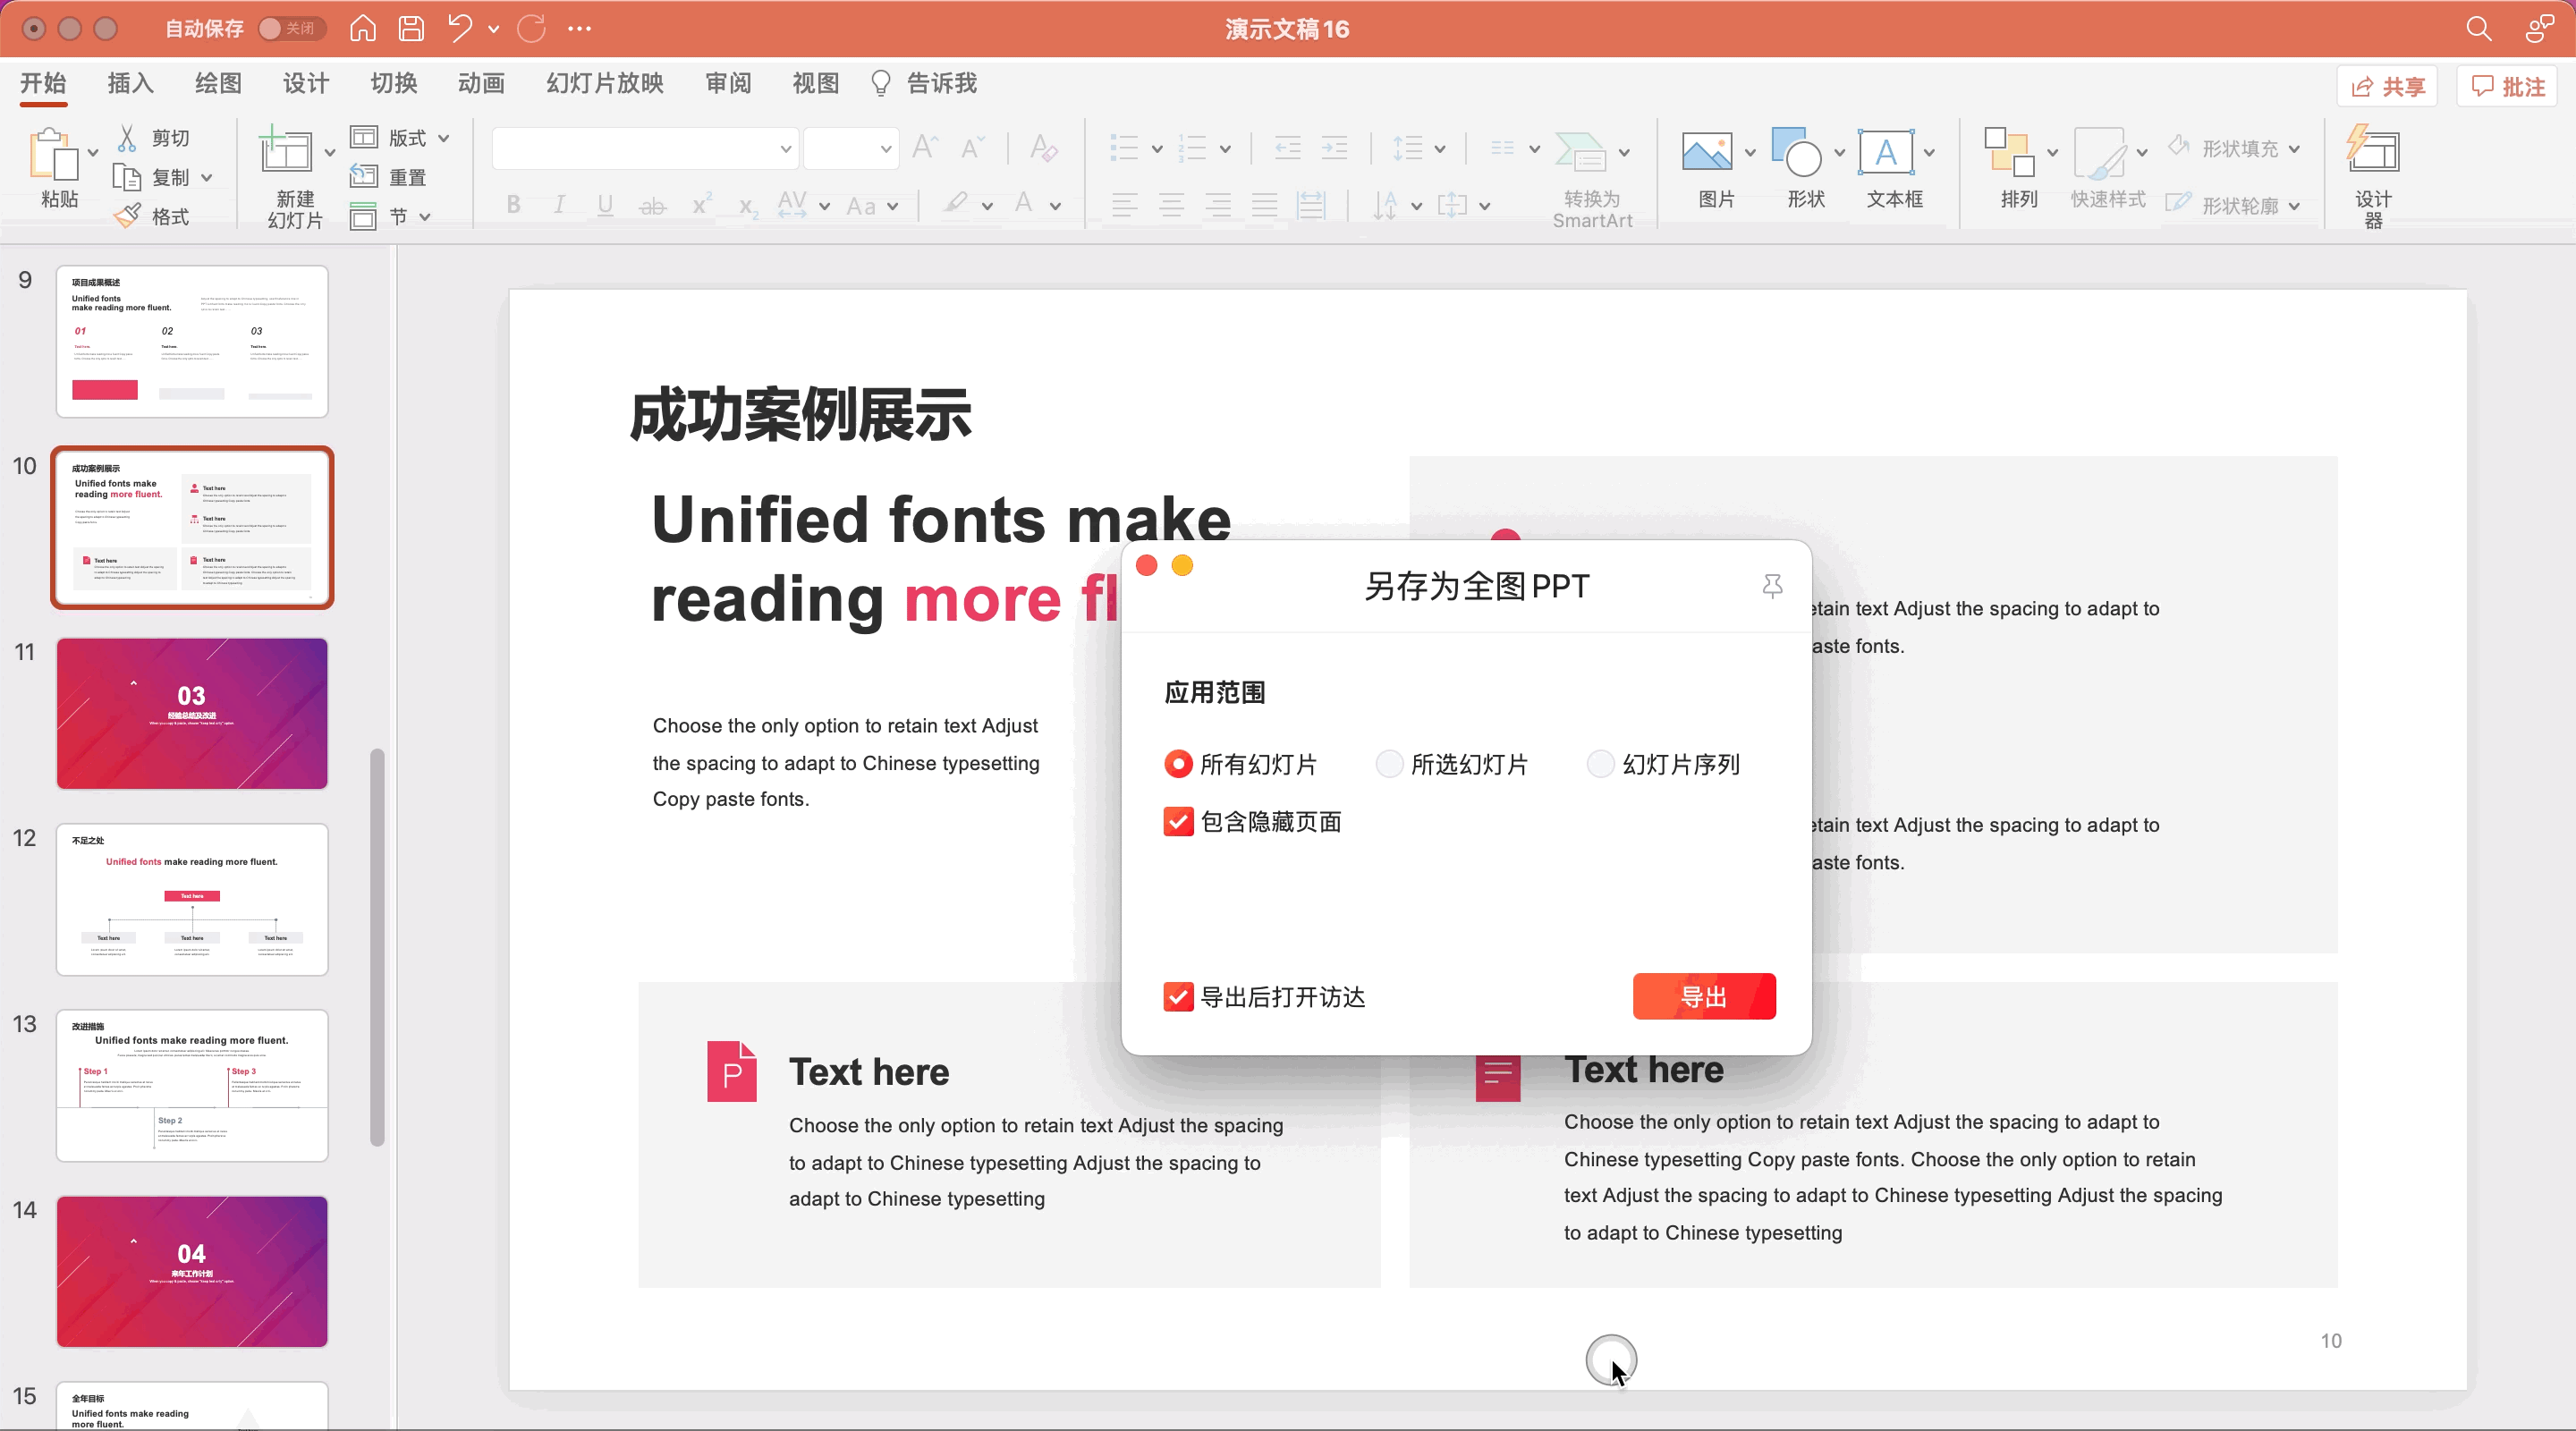Click the New Slide icon
This screenshot has height=1431, width=2576.
pos(285,150)
